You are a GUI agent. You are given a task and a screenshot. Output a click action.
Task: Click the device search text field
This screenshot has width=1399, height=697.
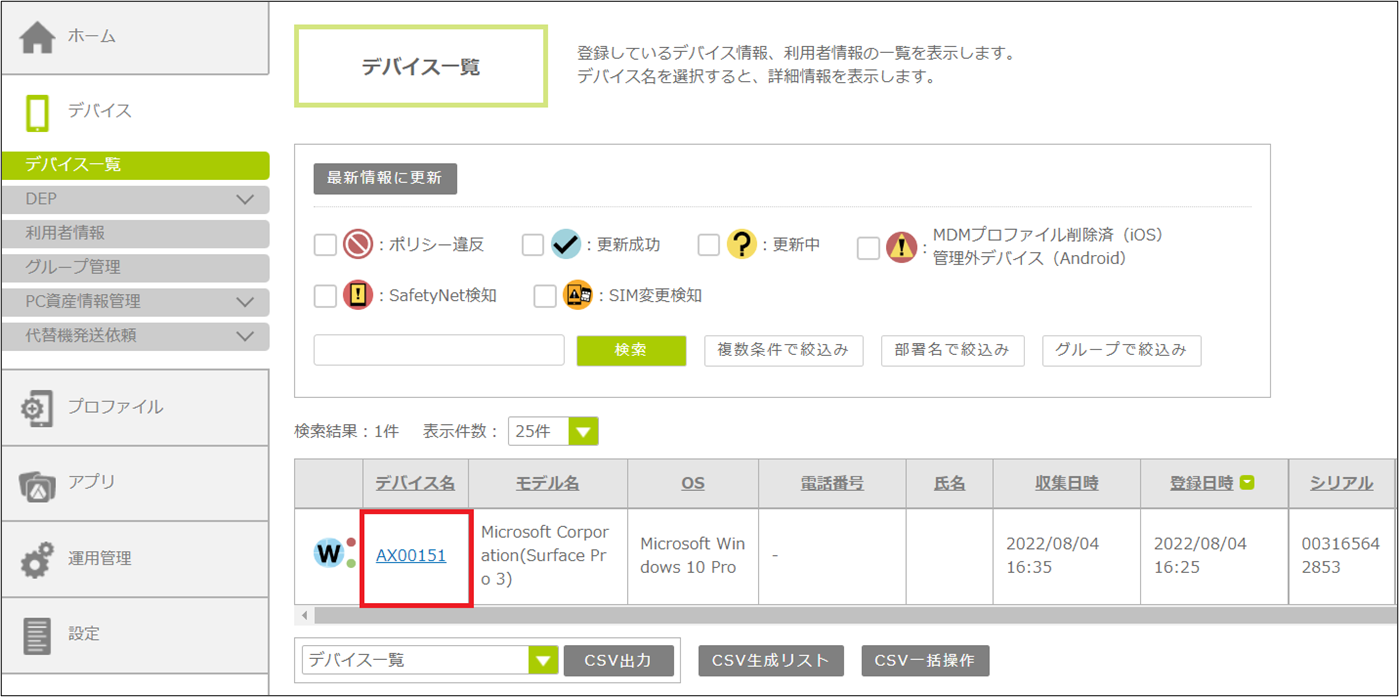tap(439, 350)
